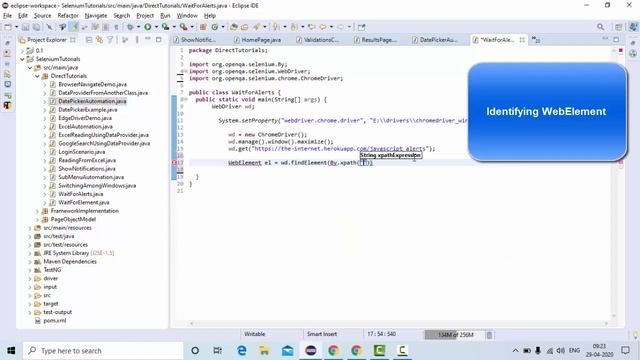Click the Debug bug icon in toolbar
The image size is (640, 360).
130,27
